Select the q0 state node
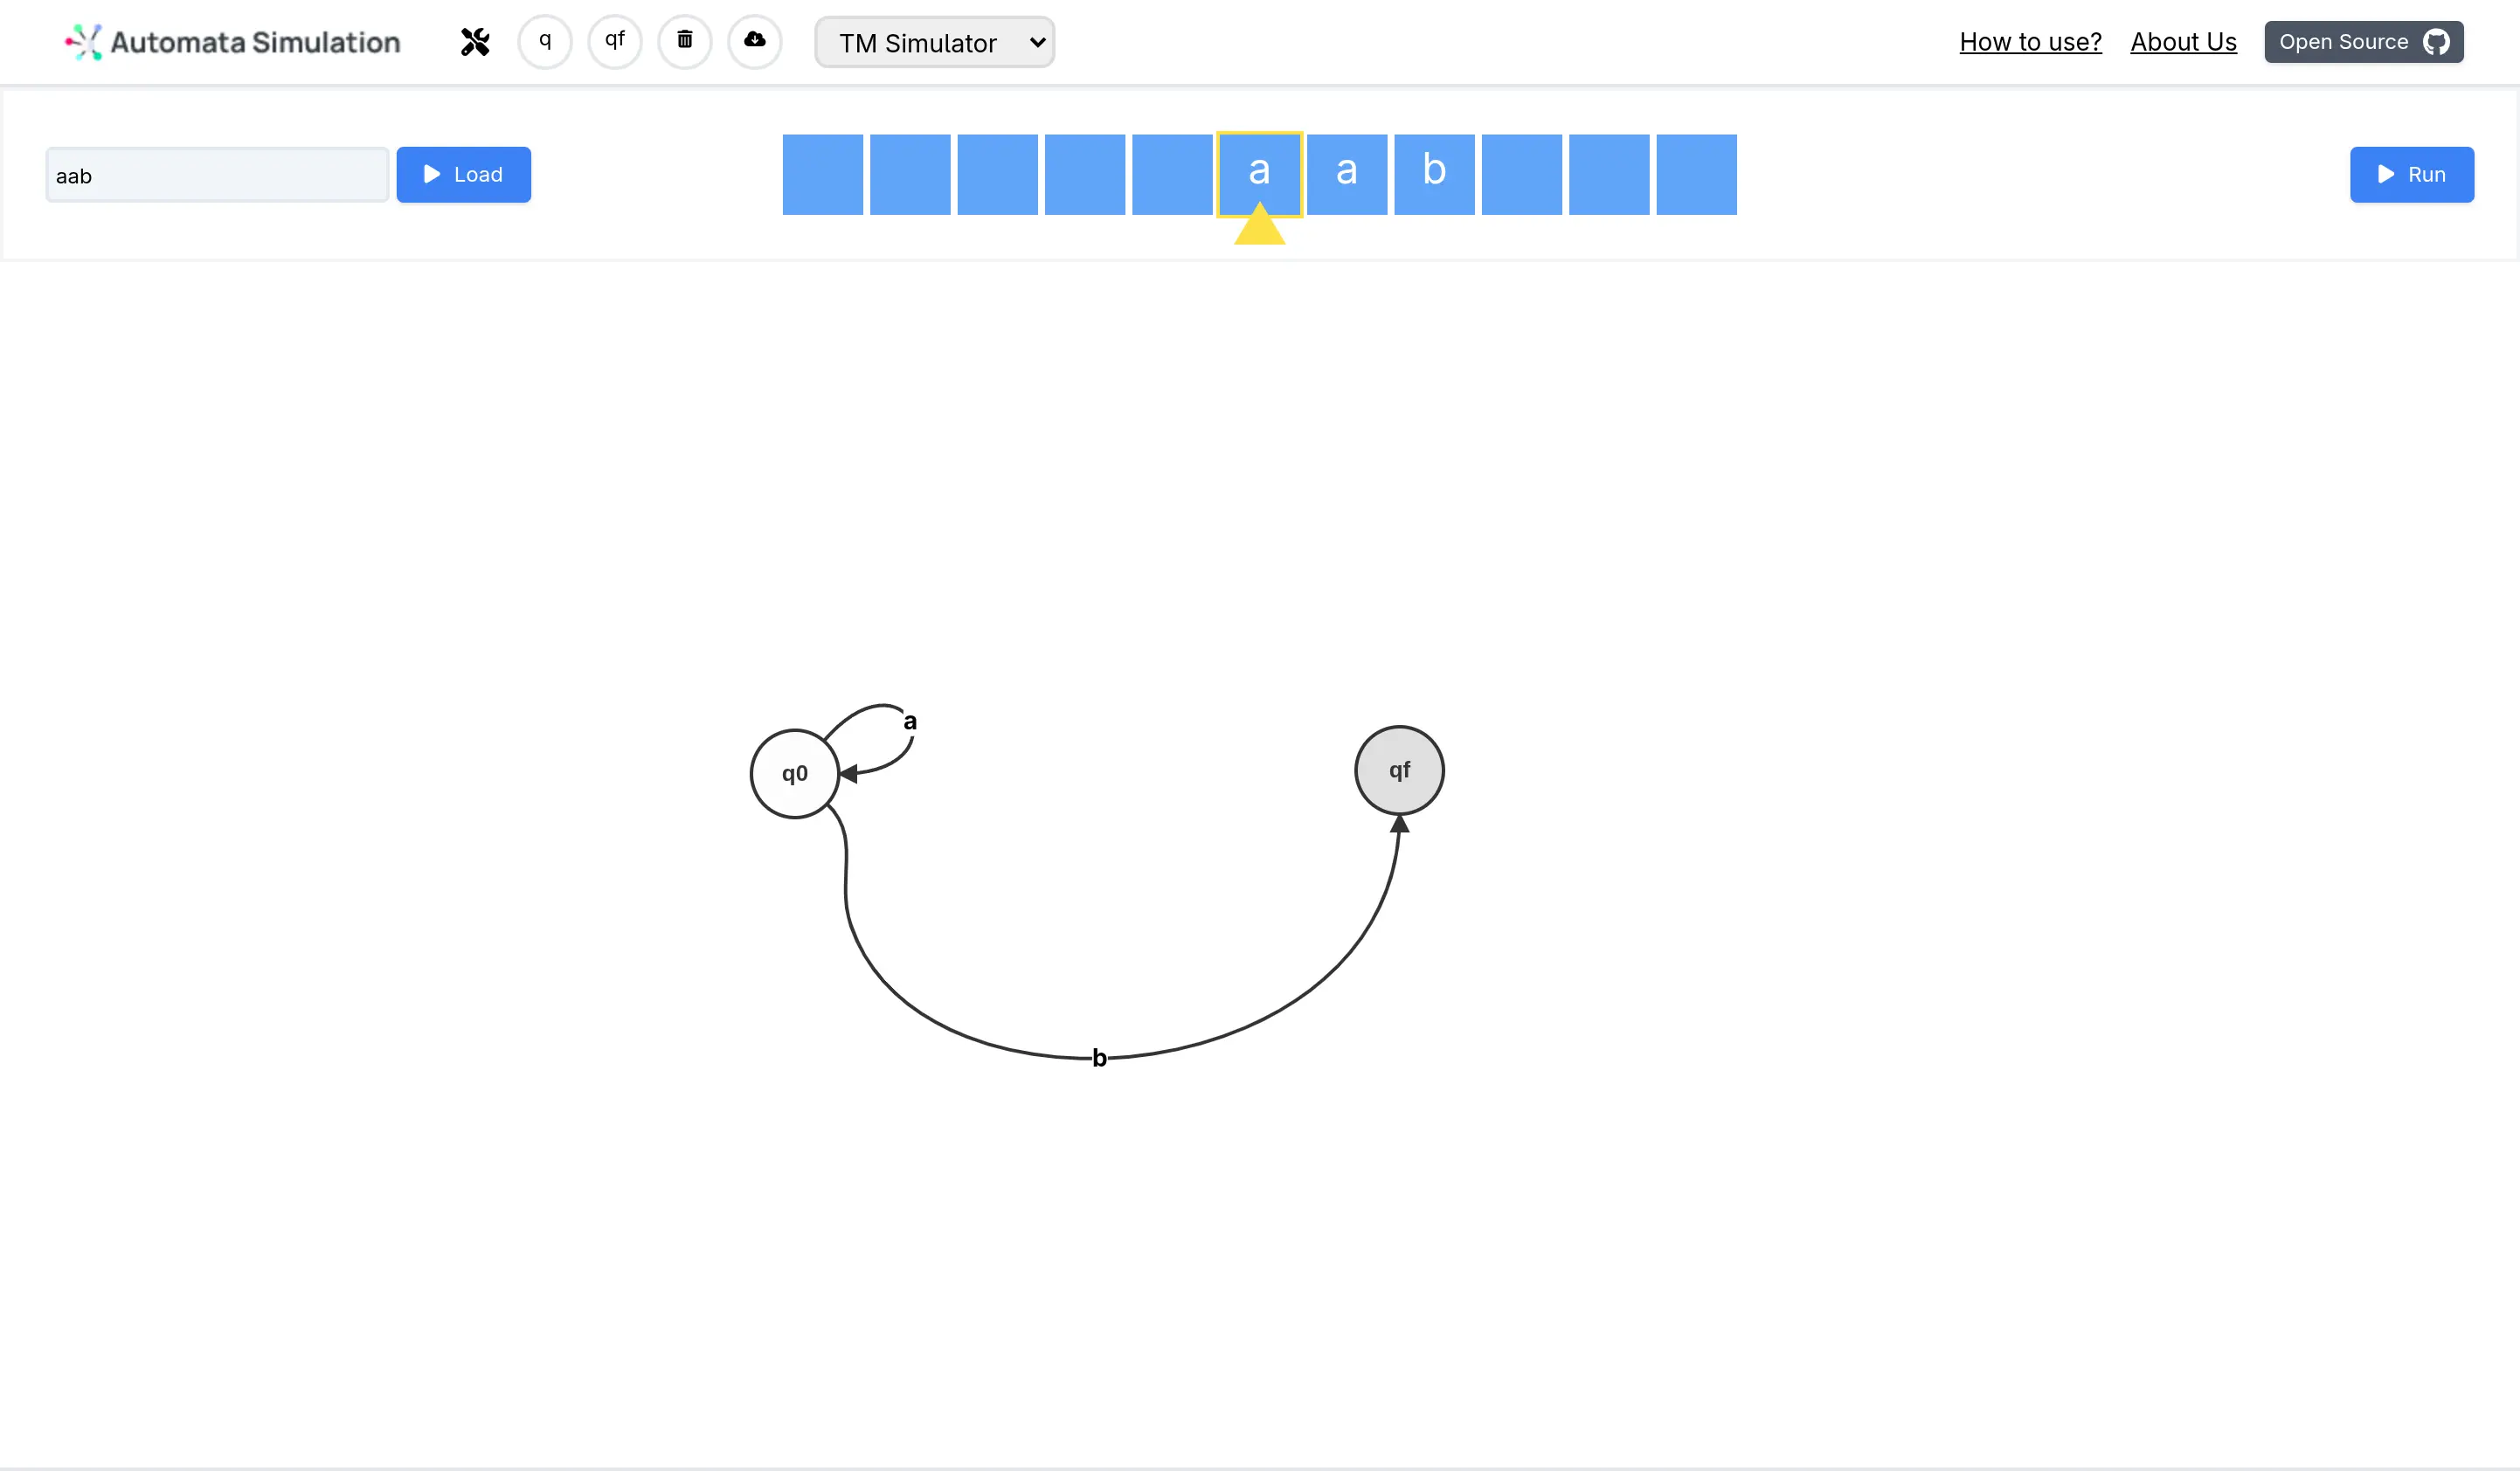Screen dimensions: 2520x1471 (x=794, y=774)
